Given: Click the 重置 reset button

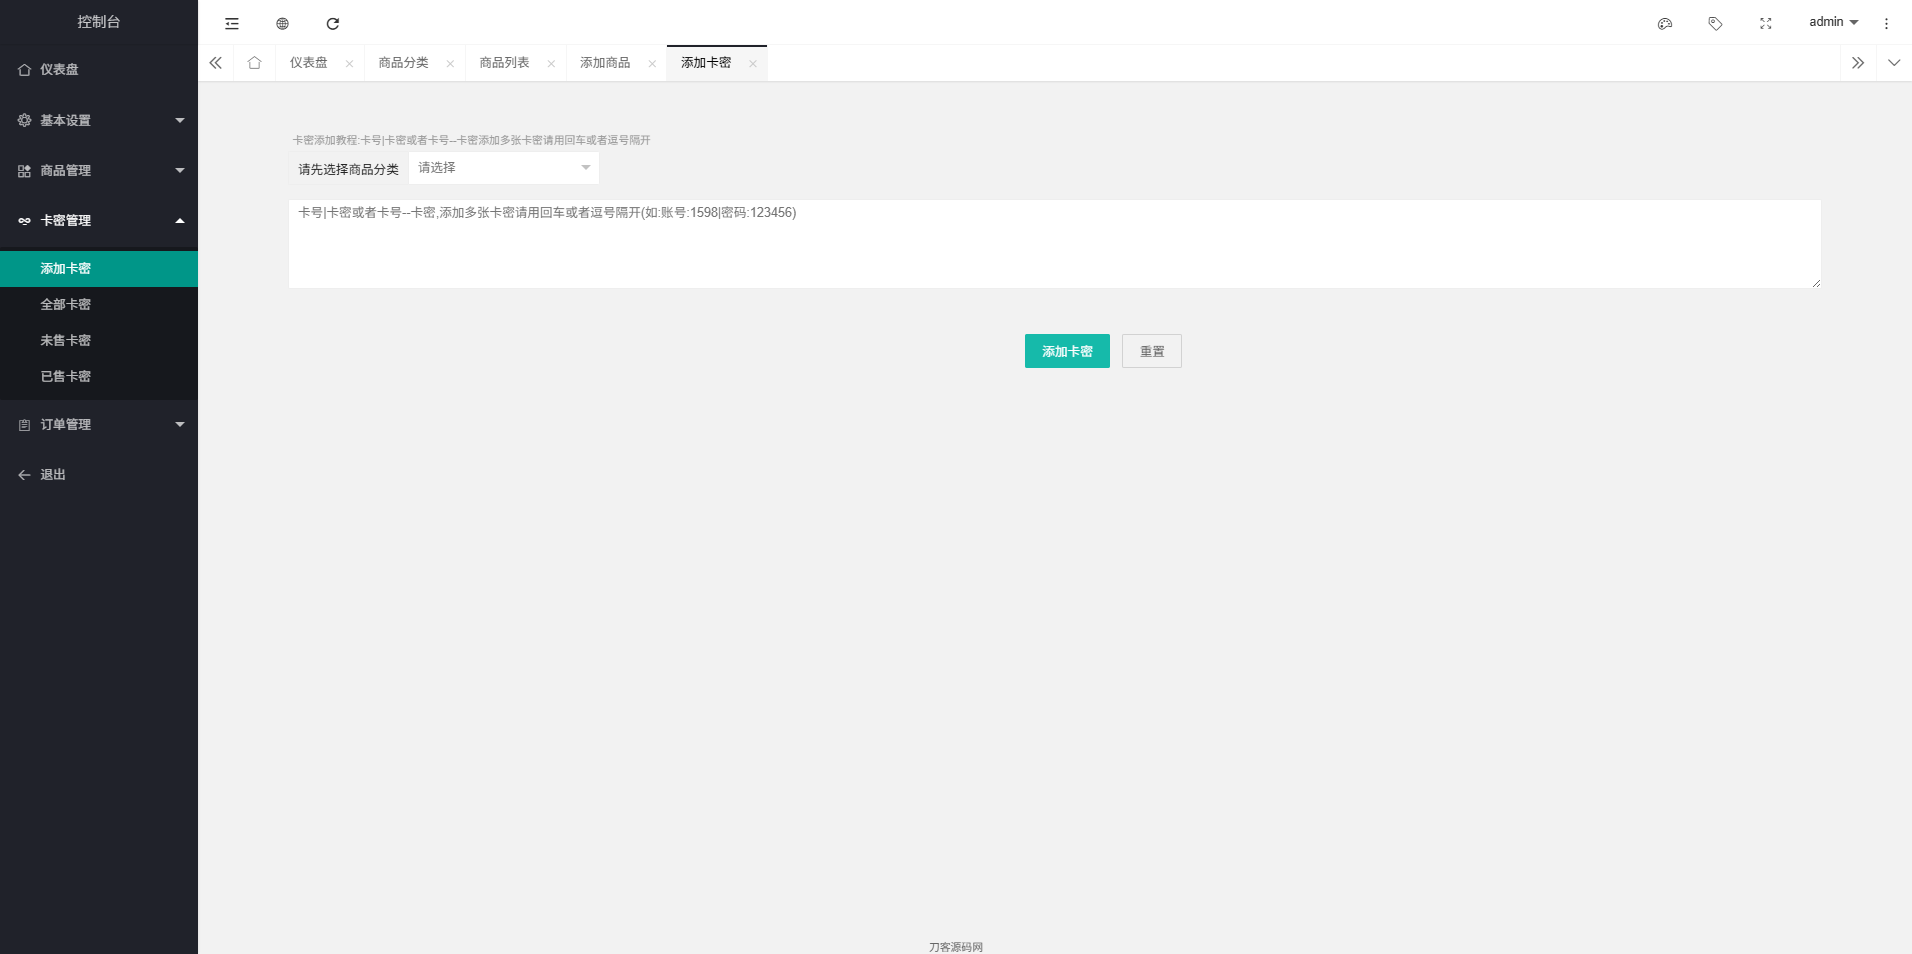Looking at the screenshot, I should pos(1151,351).
